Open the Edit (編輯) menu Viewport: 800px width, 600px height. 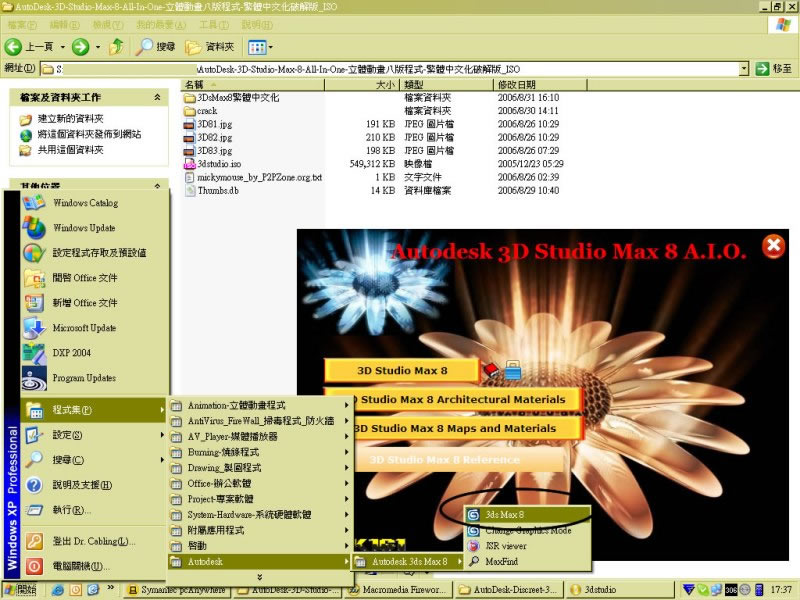tap(64, 24)
